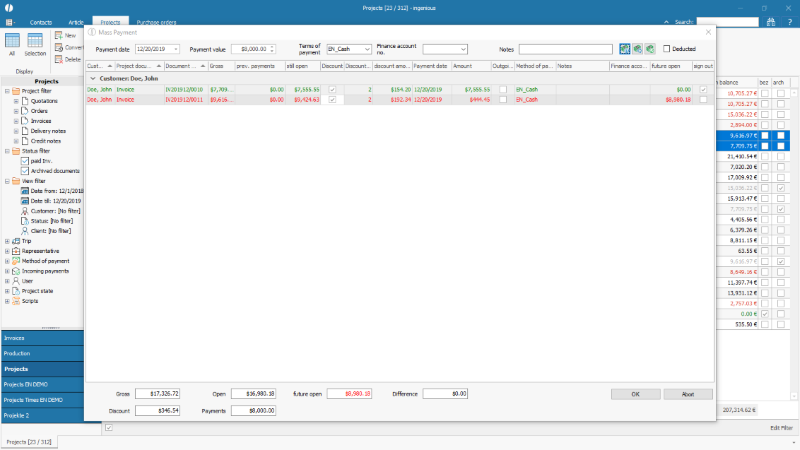The image size is (800, 450).
Task: Click the Status filter folder icon
Action: click(x=16, y=151)
